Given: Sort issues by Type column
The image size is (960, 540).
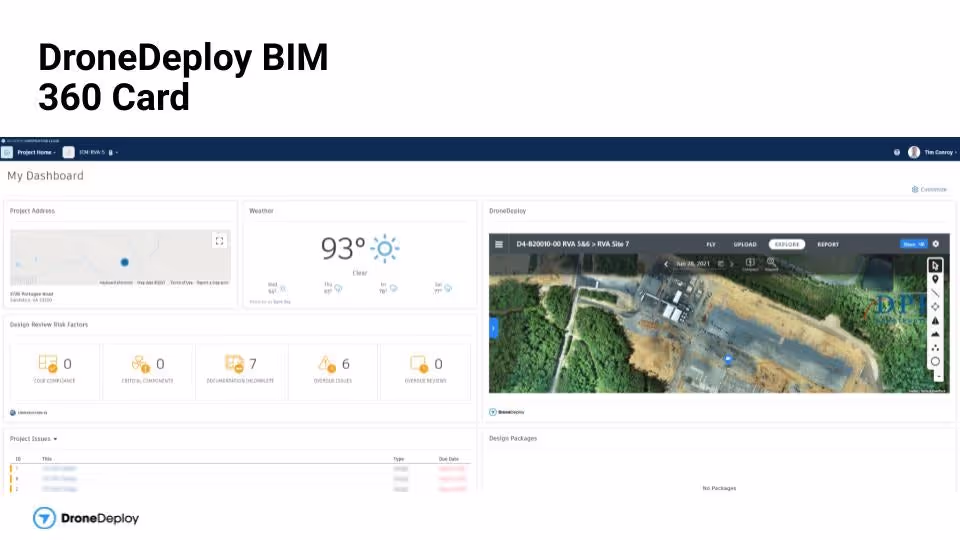Looking at the screenshot, I should [399, 459].
